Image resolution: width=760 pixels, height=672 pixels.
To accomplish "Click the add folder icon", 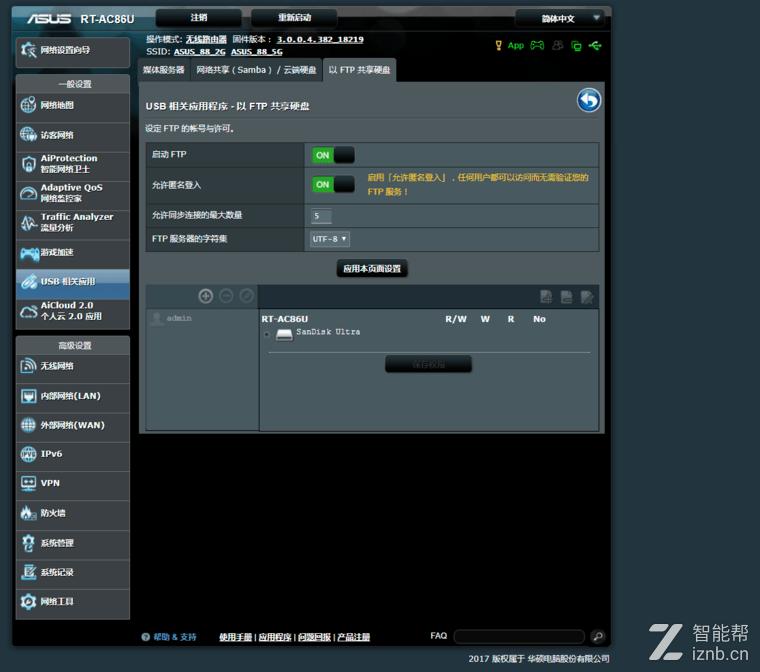I will point(546,297).
